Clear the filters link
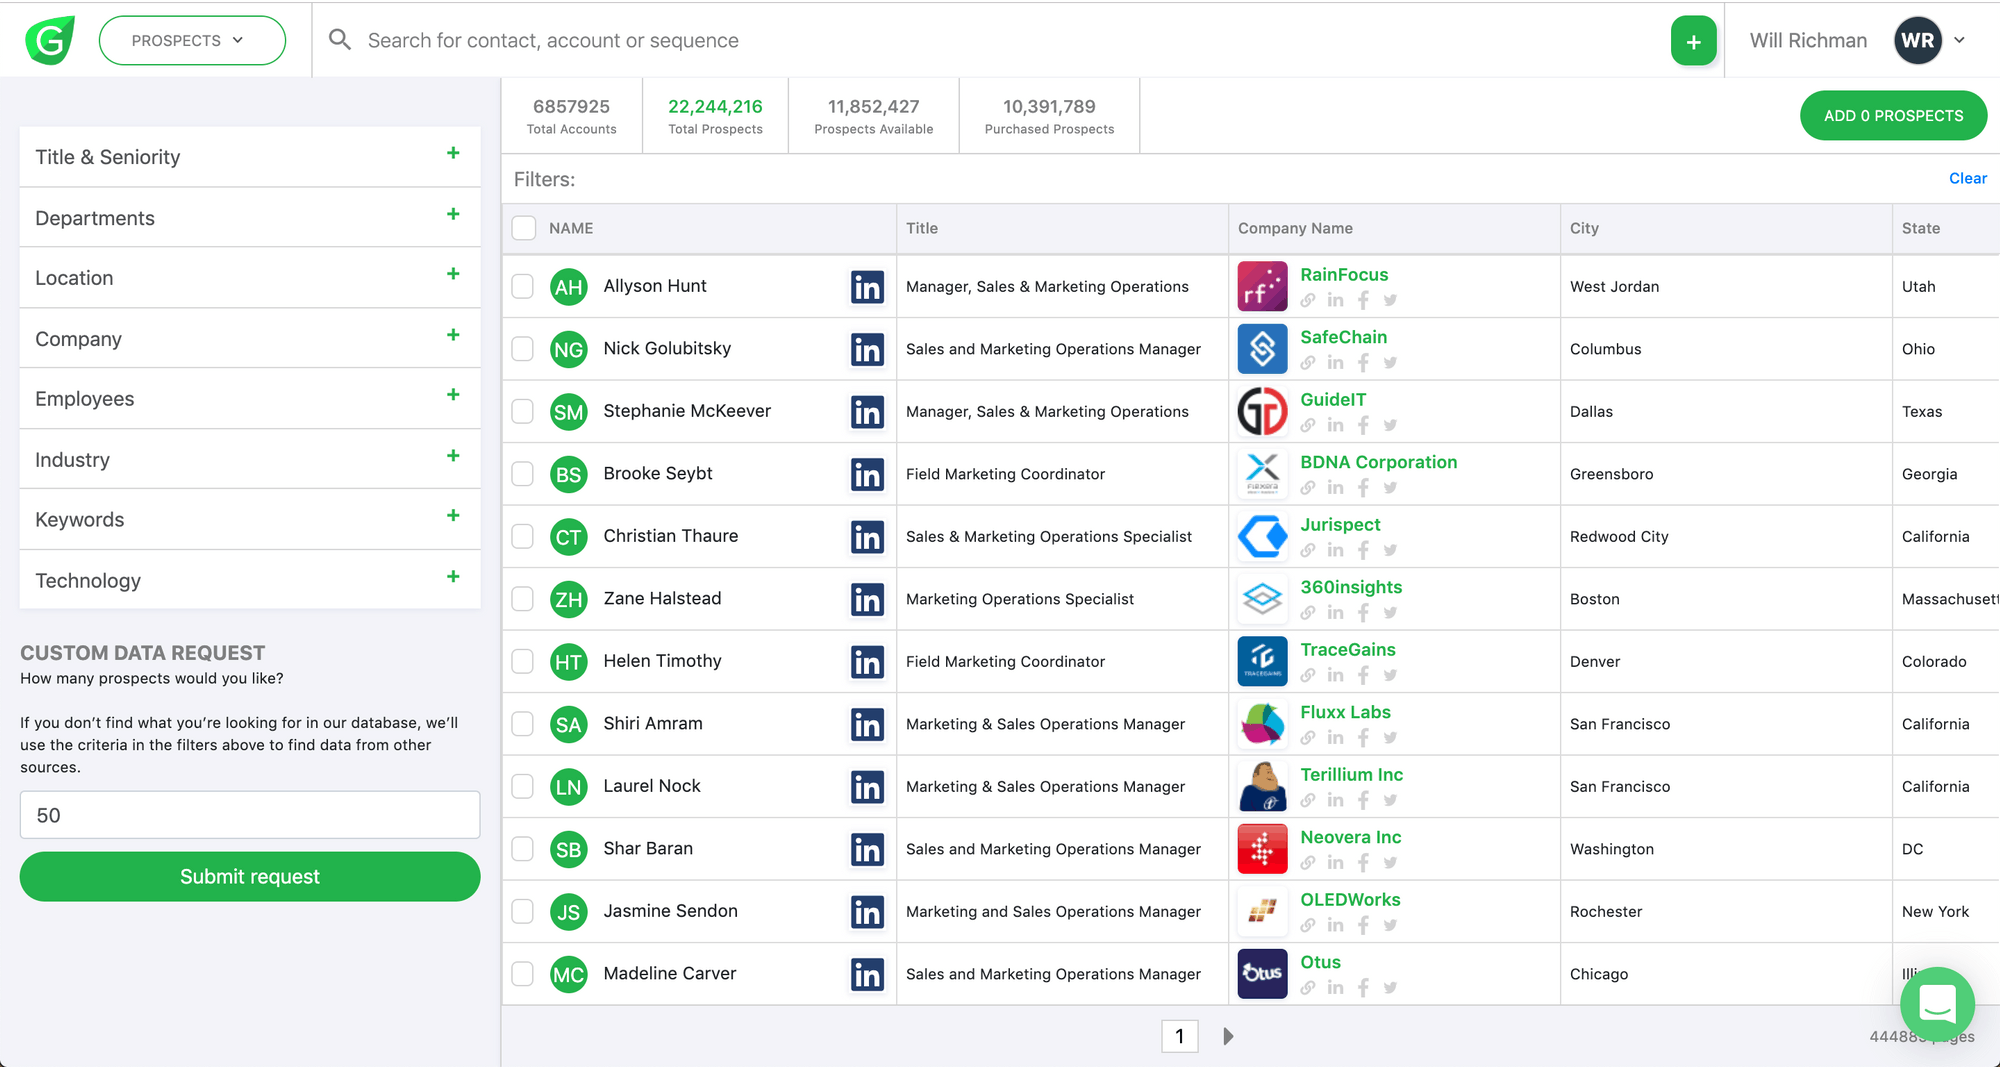This screenshot has width=2000, height=1067. [1968, 178]
